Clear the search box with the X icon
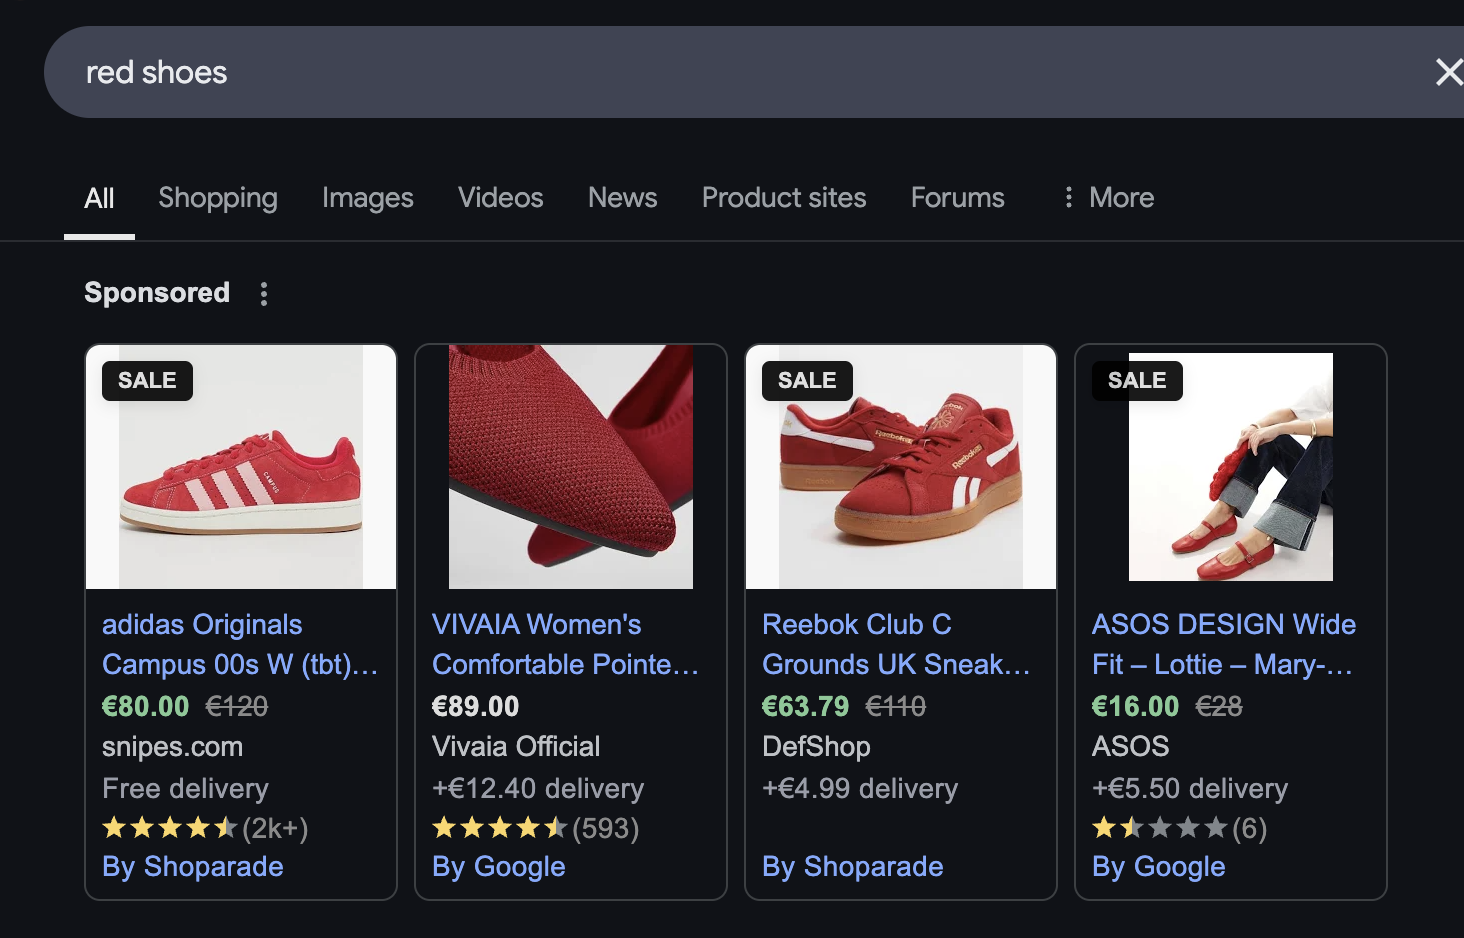The image size is (1464, 938). tap(1449, 72)
